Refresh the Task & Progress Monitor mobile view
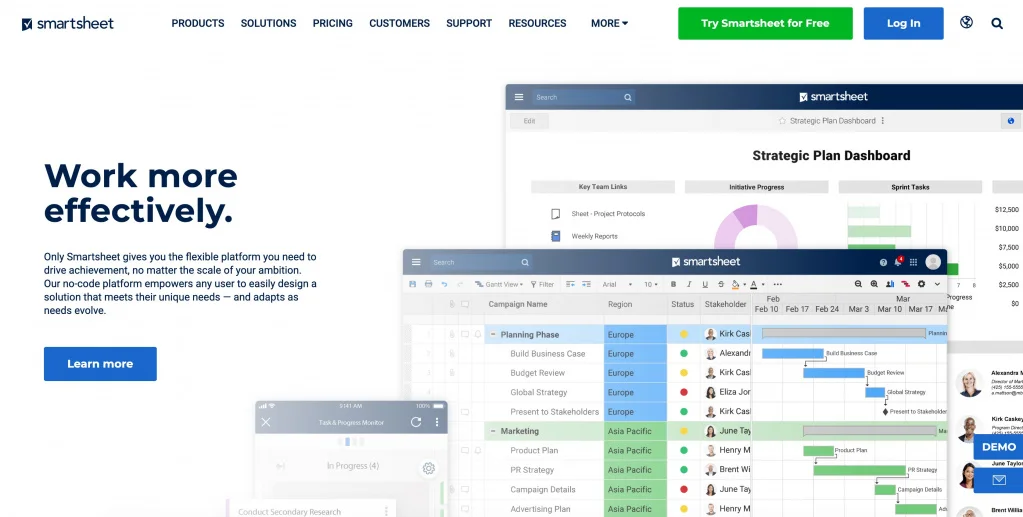Screen dimensions: 1023x517 tap(416, 422)
